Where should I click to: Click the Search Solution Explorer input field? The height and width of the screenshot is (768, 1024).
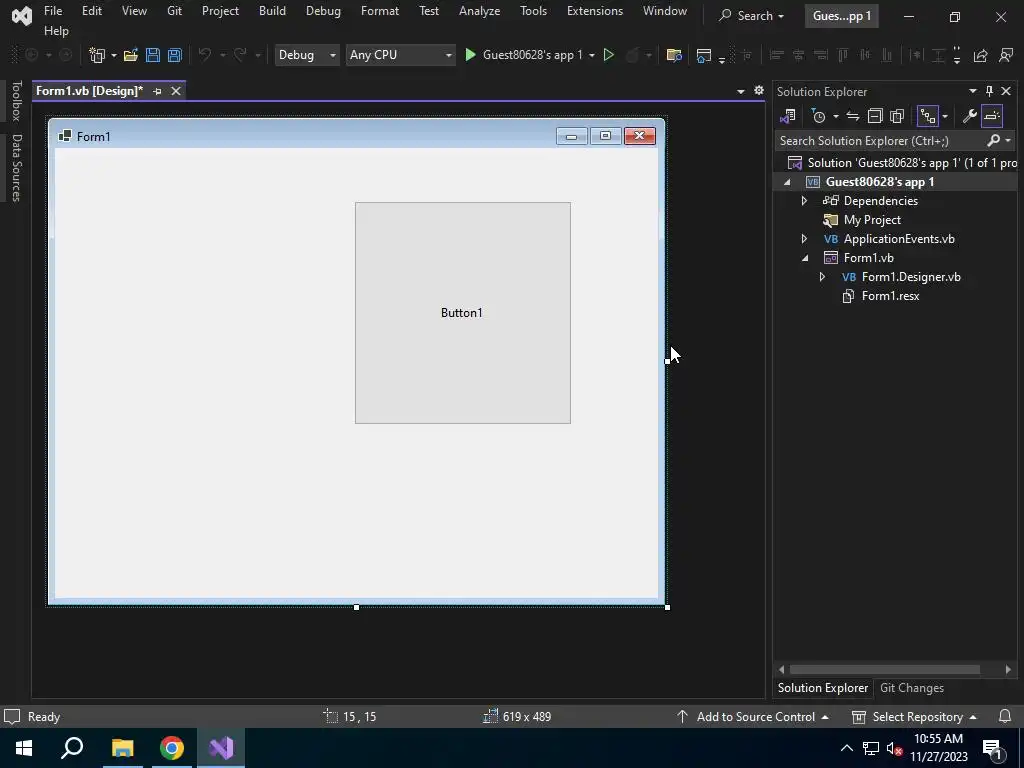(880, 140)
